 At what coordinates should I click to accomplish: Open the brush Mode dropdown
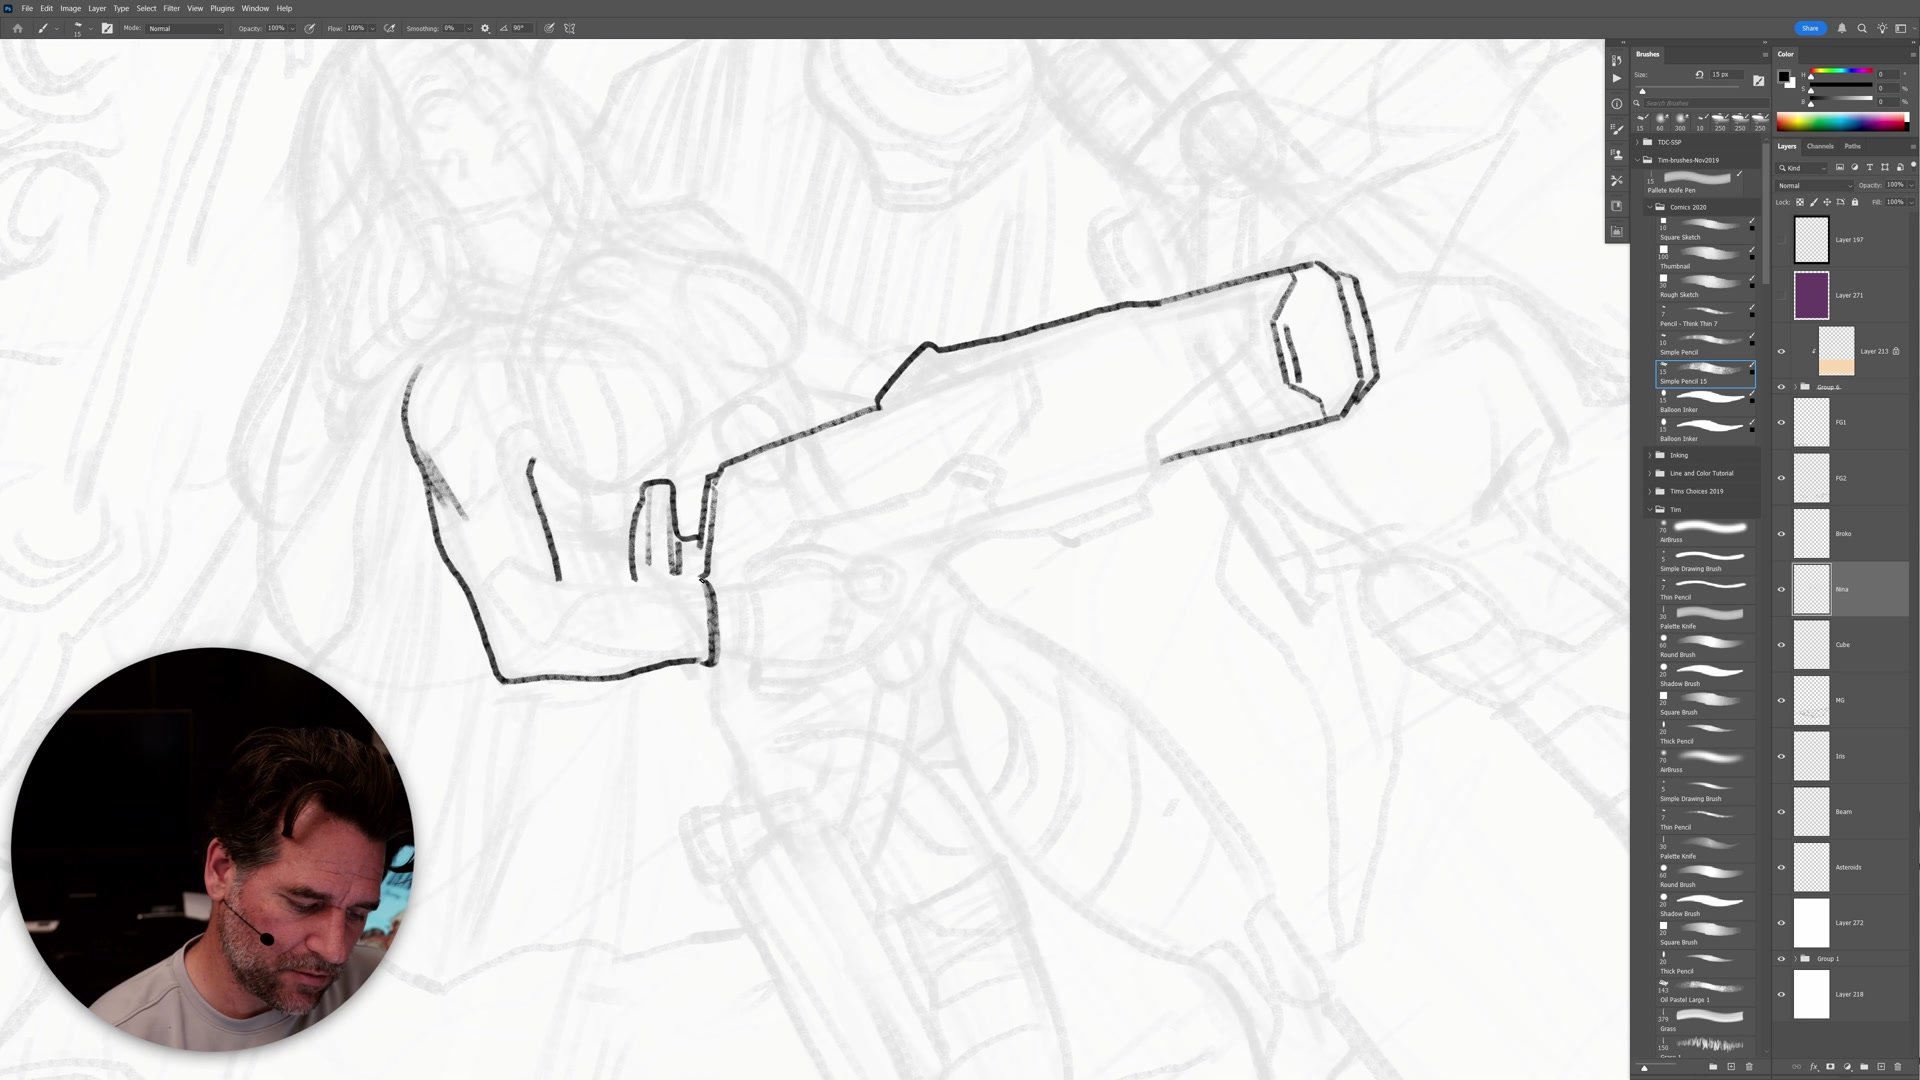185,28
